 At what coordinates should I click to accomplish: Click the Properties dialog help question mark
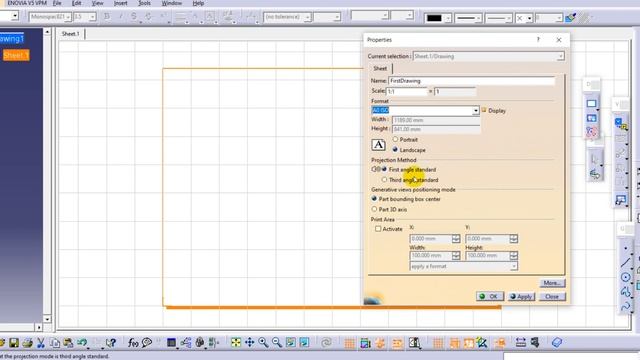[538, 40]
